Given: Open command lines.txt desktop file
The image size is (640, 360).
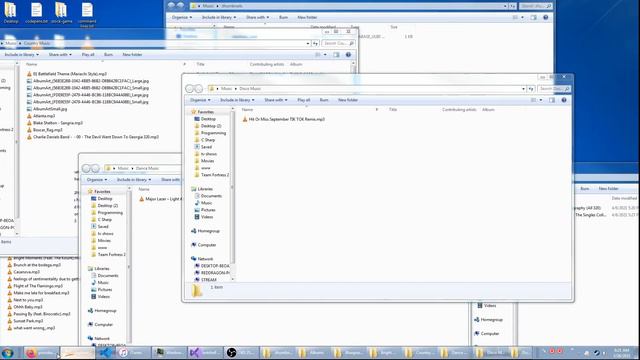Looking at the screenshot, I should 87,15.
